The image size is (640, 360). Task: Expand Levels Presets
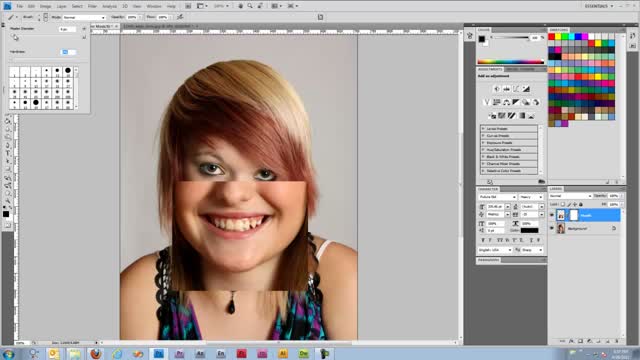(483, 129)
